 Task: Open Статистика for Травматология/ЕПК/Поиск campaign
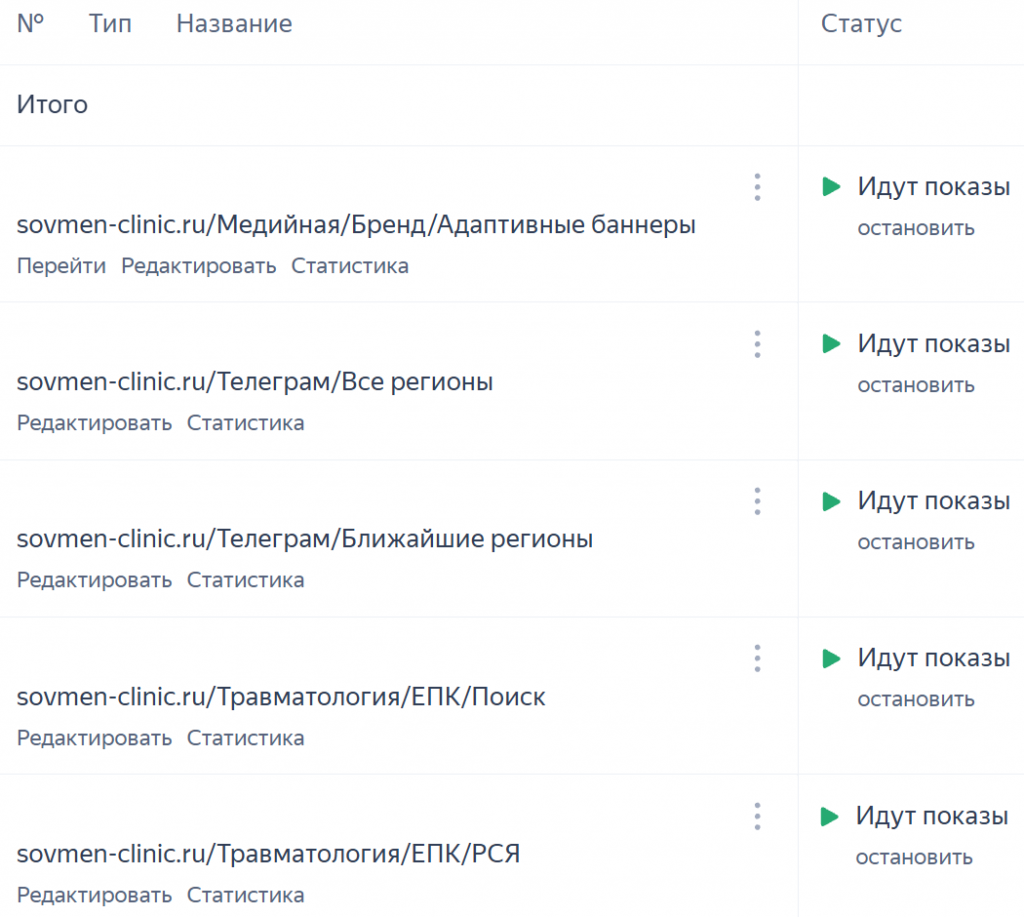(x=246, y=738)
